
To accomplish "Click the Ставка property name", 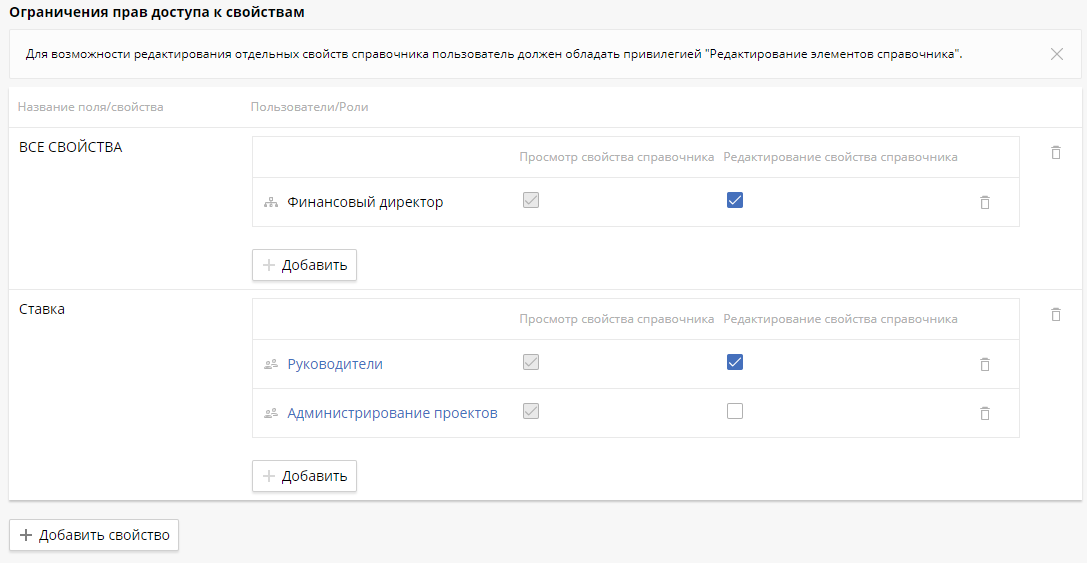I will point(42,309).
